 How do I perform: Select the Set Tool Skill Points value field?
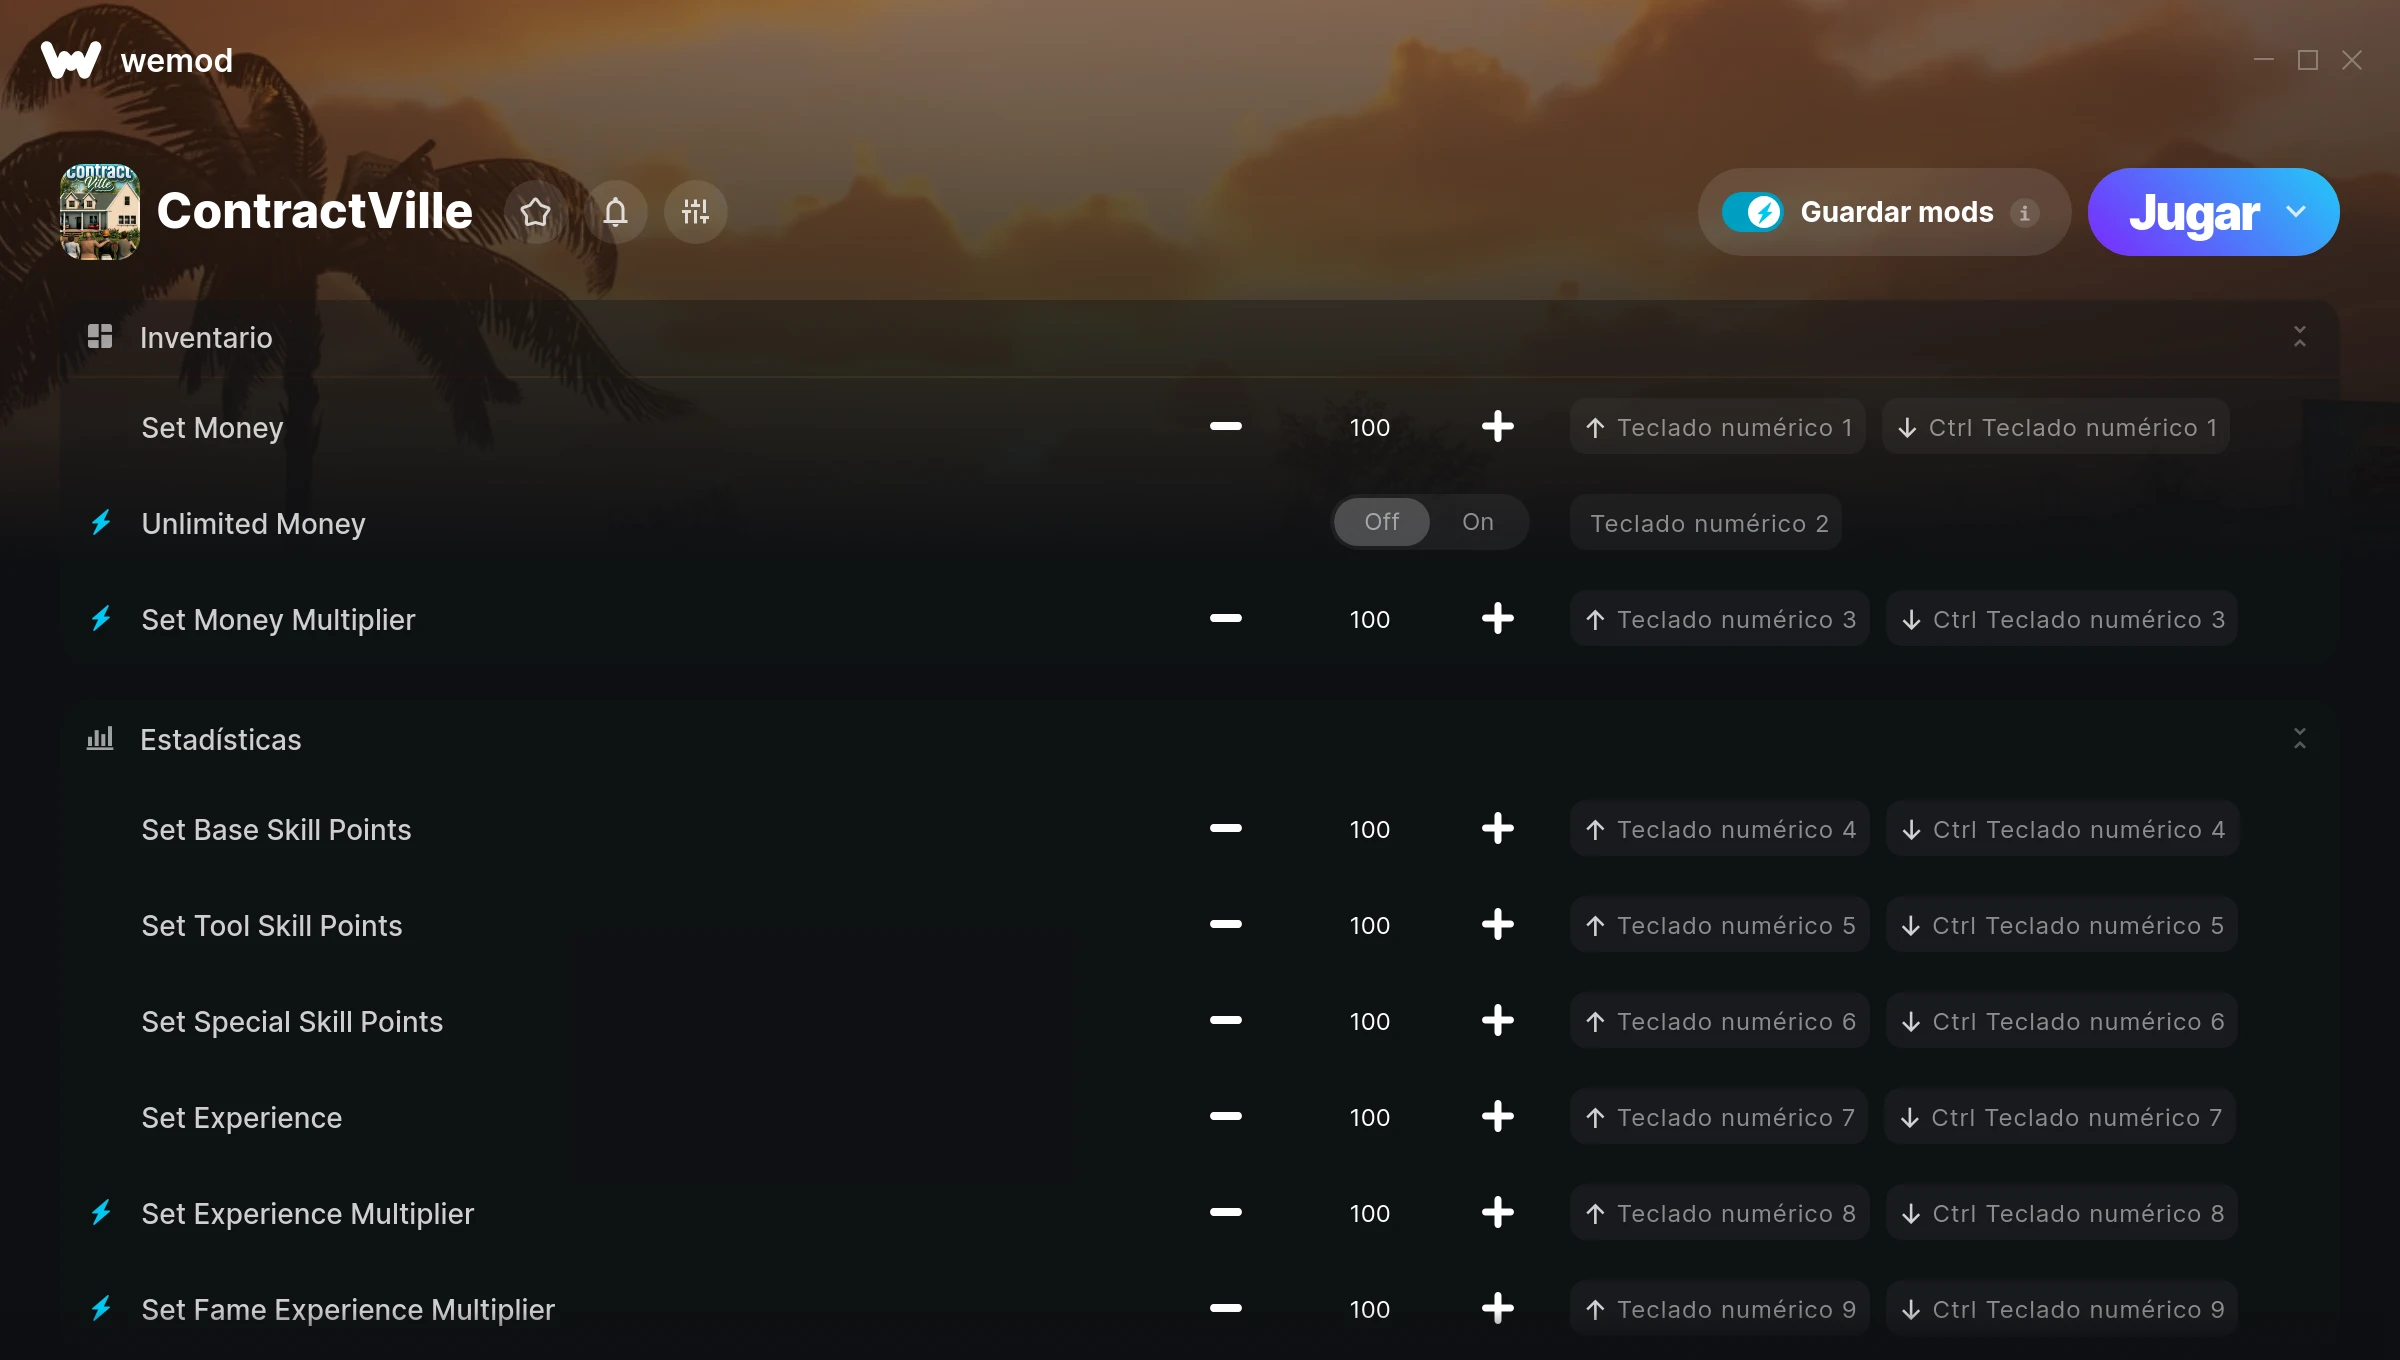[x=1370, y=925]
